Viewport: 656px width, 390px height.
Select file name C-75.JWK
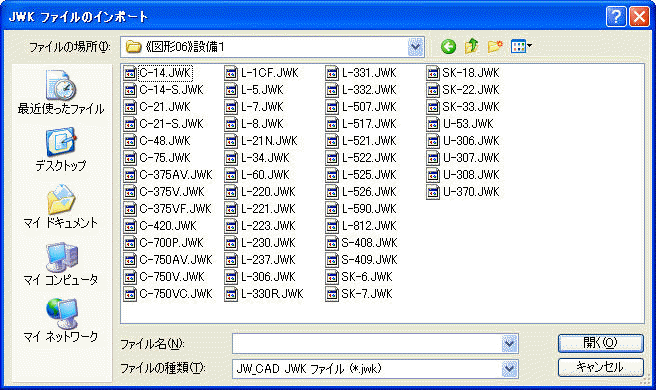[165, 158]
